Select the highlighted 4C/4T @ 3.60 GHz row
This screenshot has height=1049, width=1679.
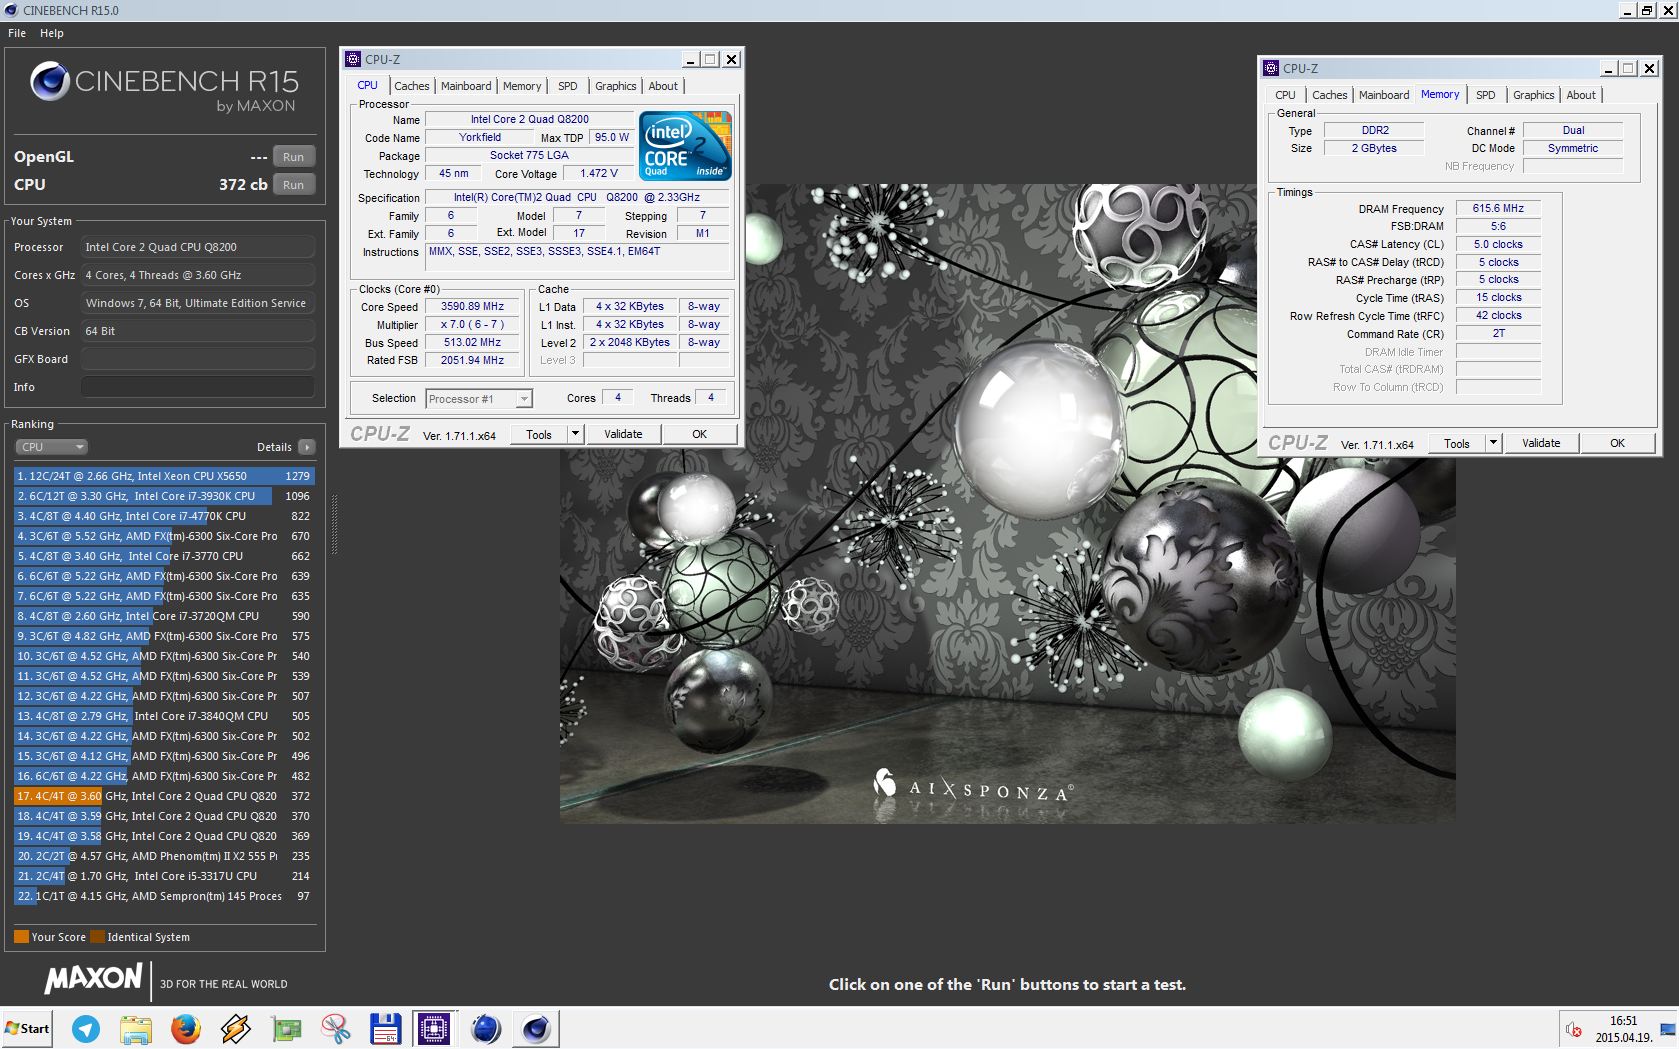point(165,796)
